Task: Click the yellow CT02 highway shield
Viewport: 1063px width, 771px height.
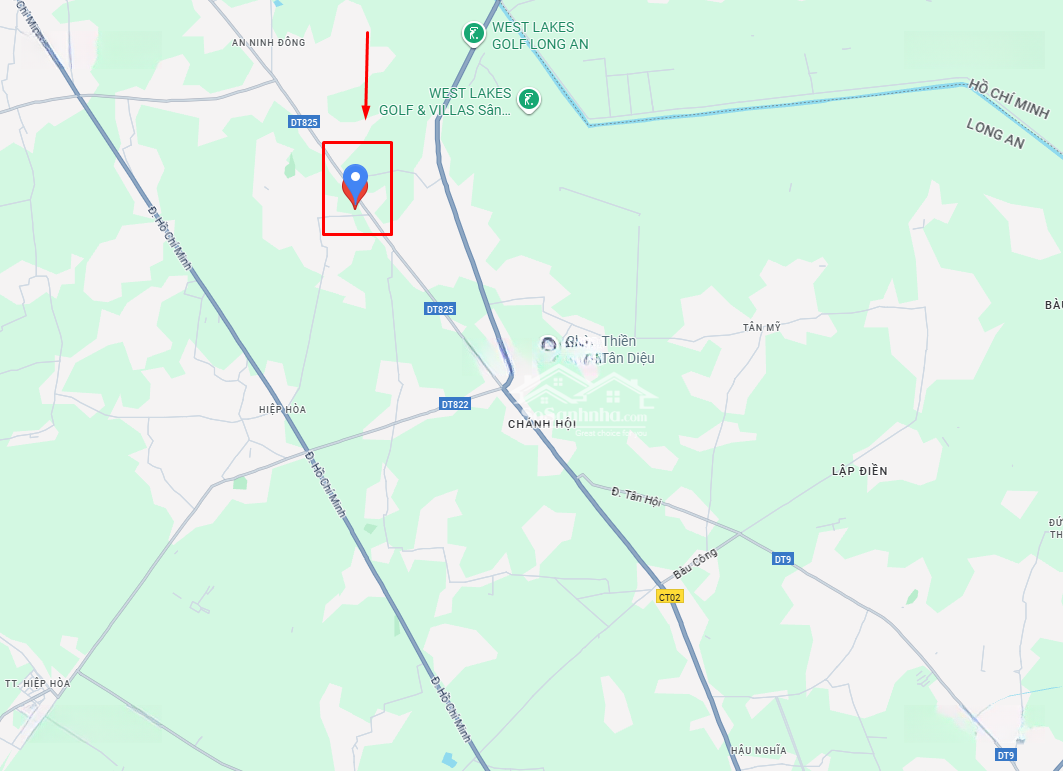Action: [670, 597]
